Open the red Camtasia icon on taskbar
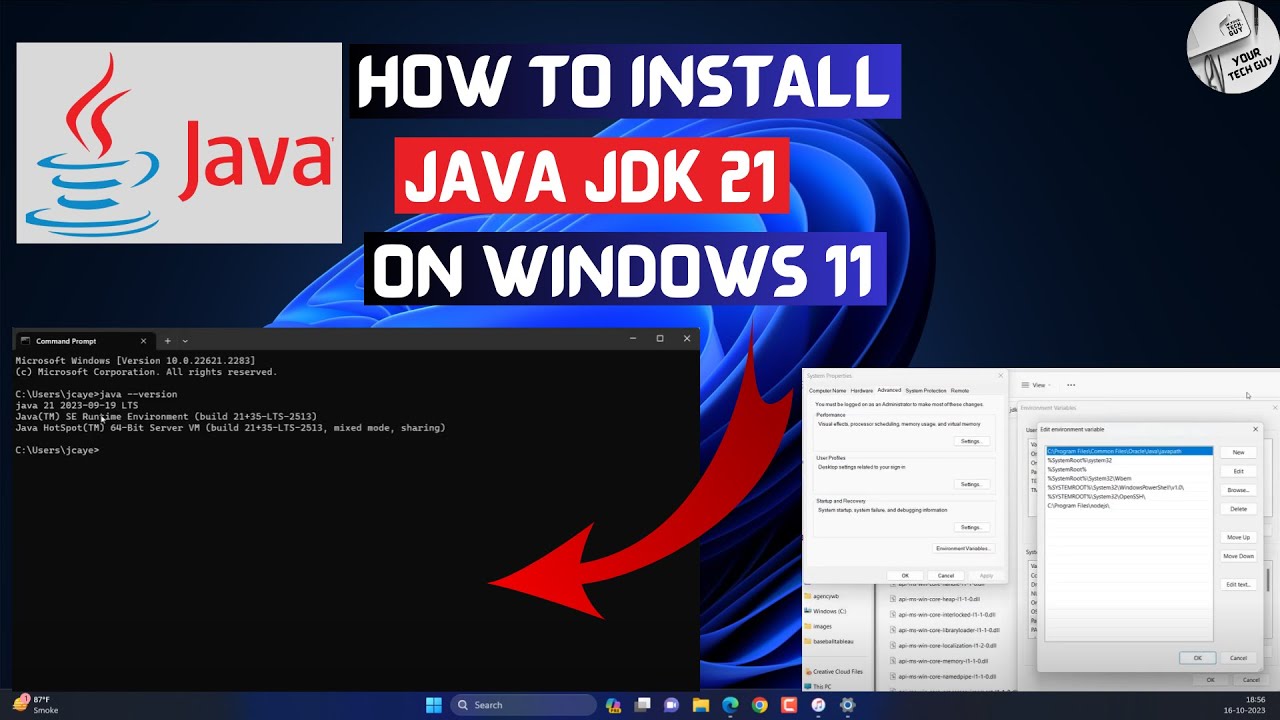Viewport: 1280px width, 720px height. click(788, 705)
